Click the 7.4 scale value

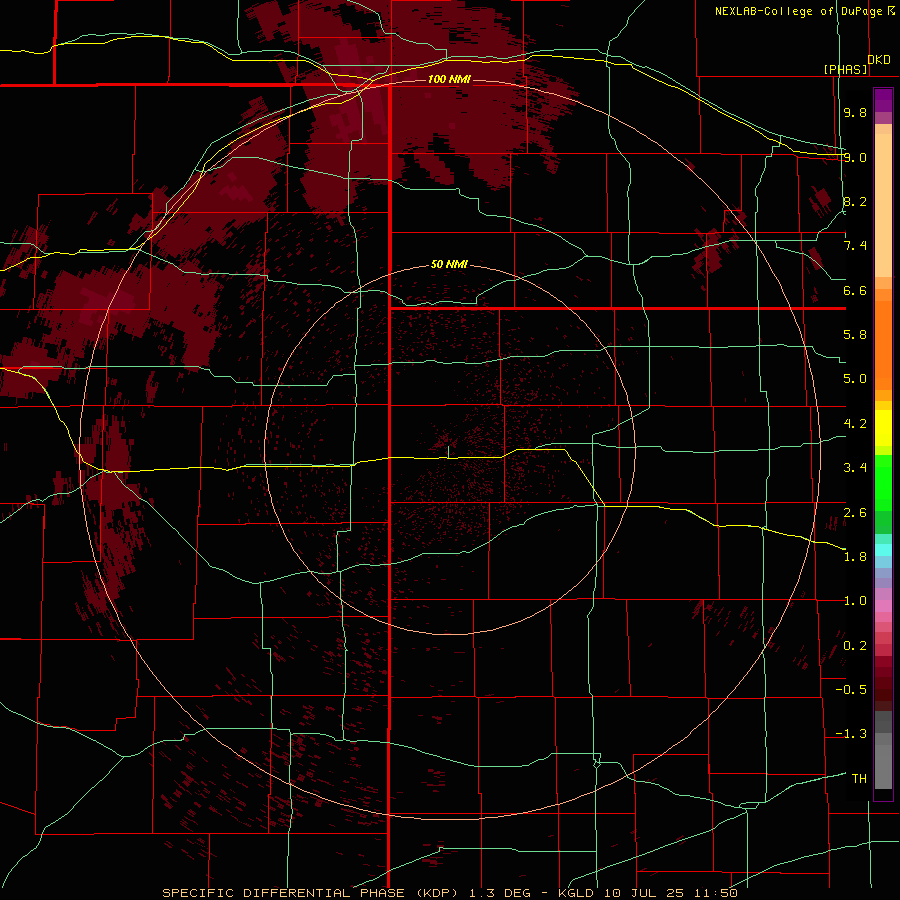855,246
